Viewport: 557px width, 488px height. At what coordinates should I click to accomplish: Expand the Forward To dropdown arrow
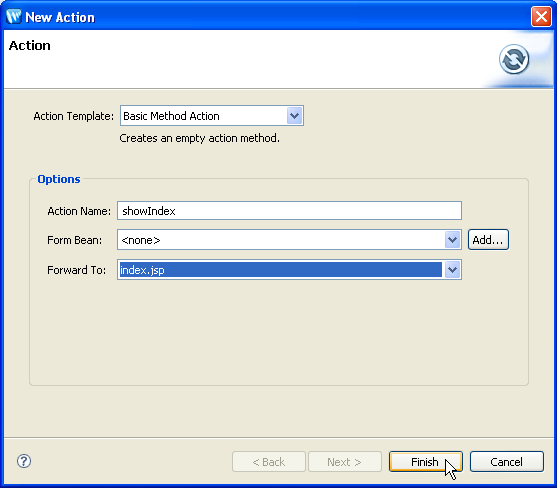click(453, 270)
